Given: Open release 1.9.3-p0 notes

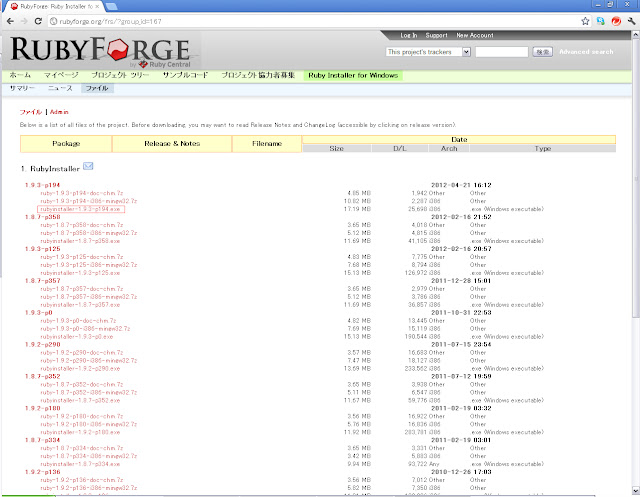Looking at the screenshot, I should click(x=39, y=313).
